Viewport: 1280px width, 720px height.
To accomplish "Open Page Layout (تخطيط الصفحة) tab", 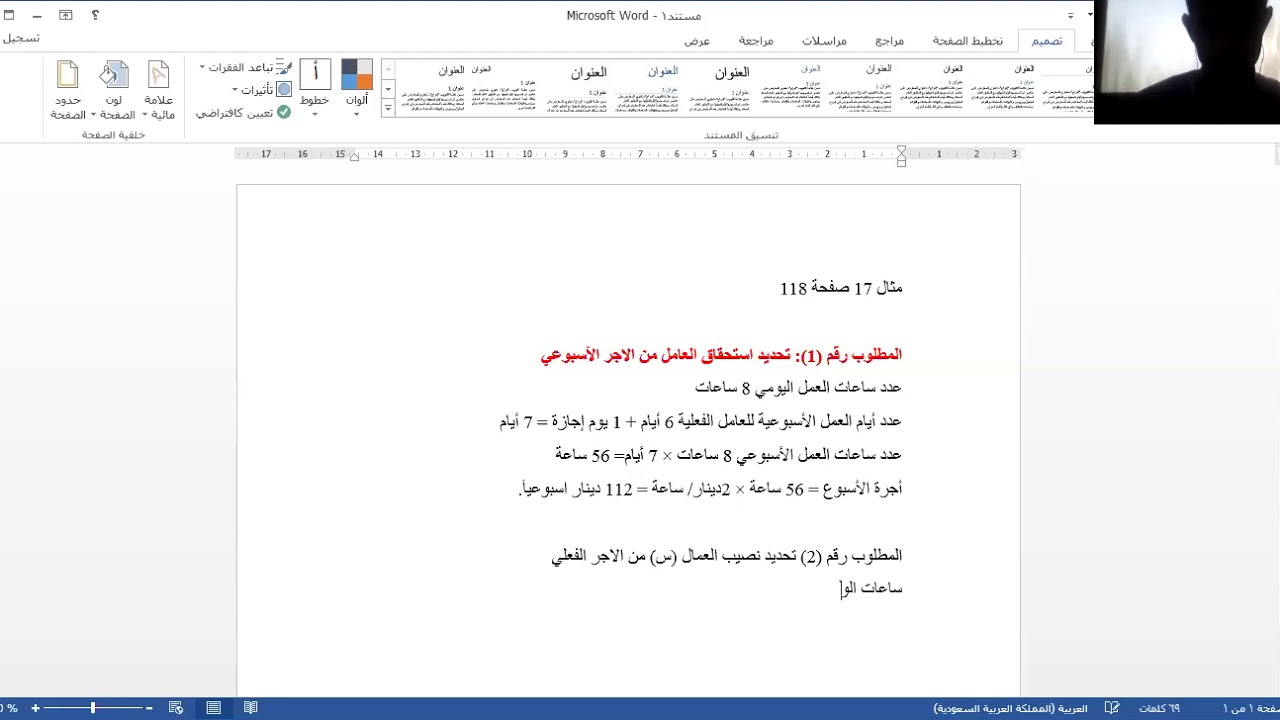I will (x=967, y=41).
